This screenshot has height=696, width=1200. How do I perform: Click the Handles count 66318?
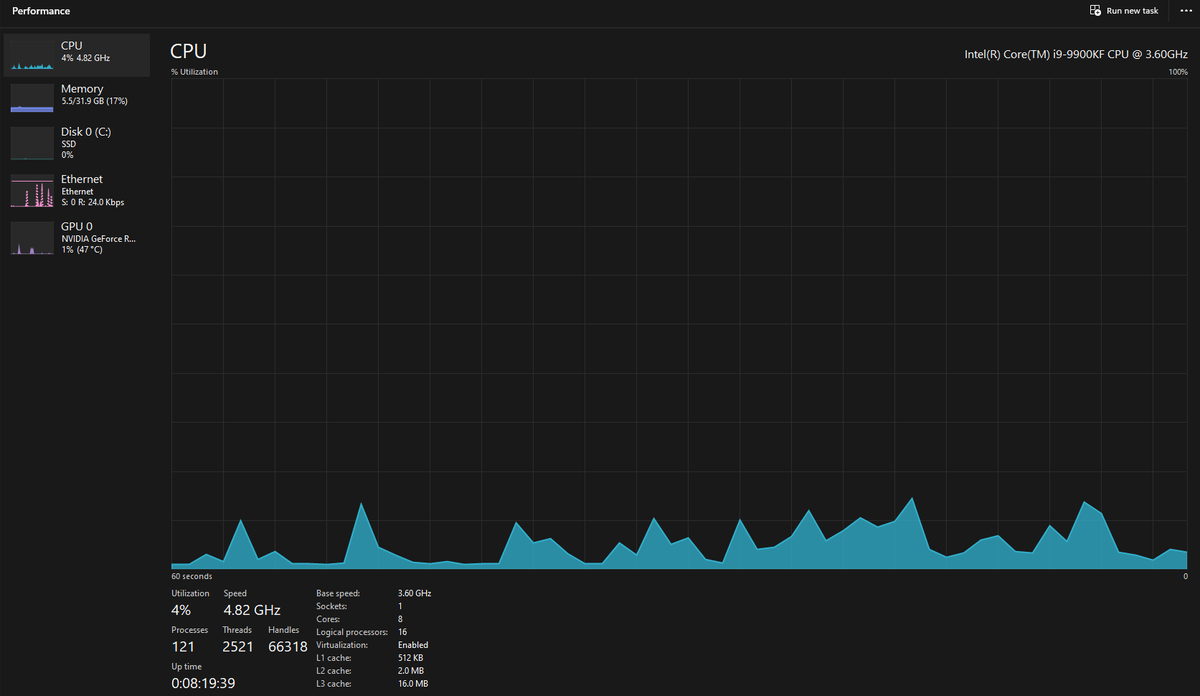click(x=288, y=647)
